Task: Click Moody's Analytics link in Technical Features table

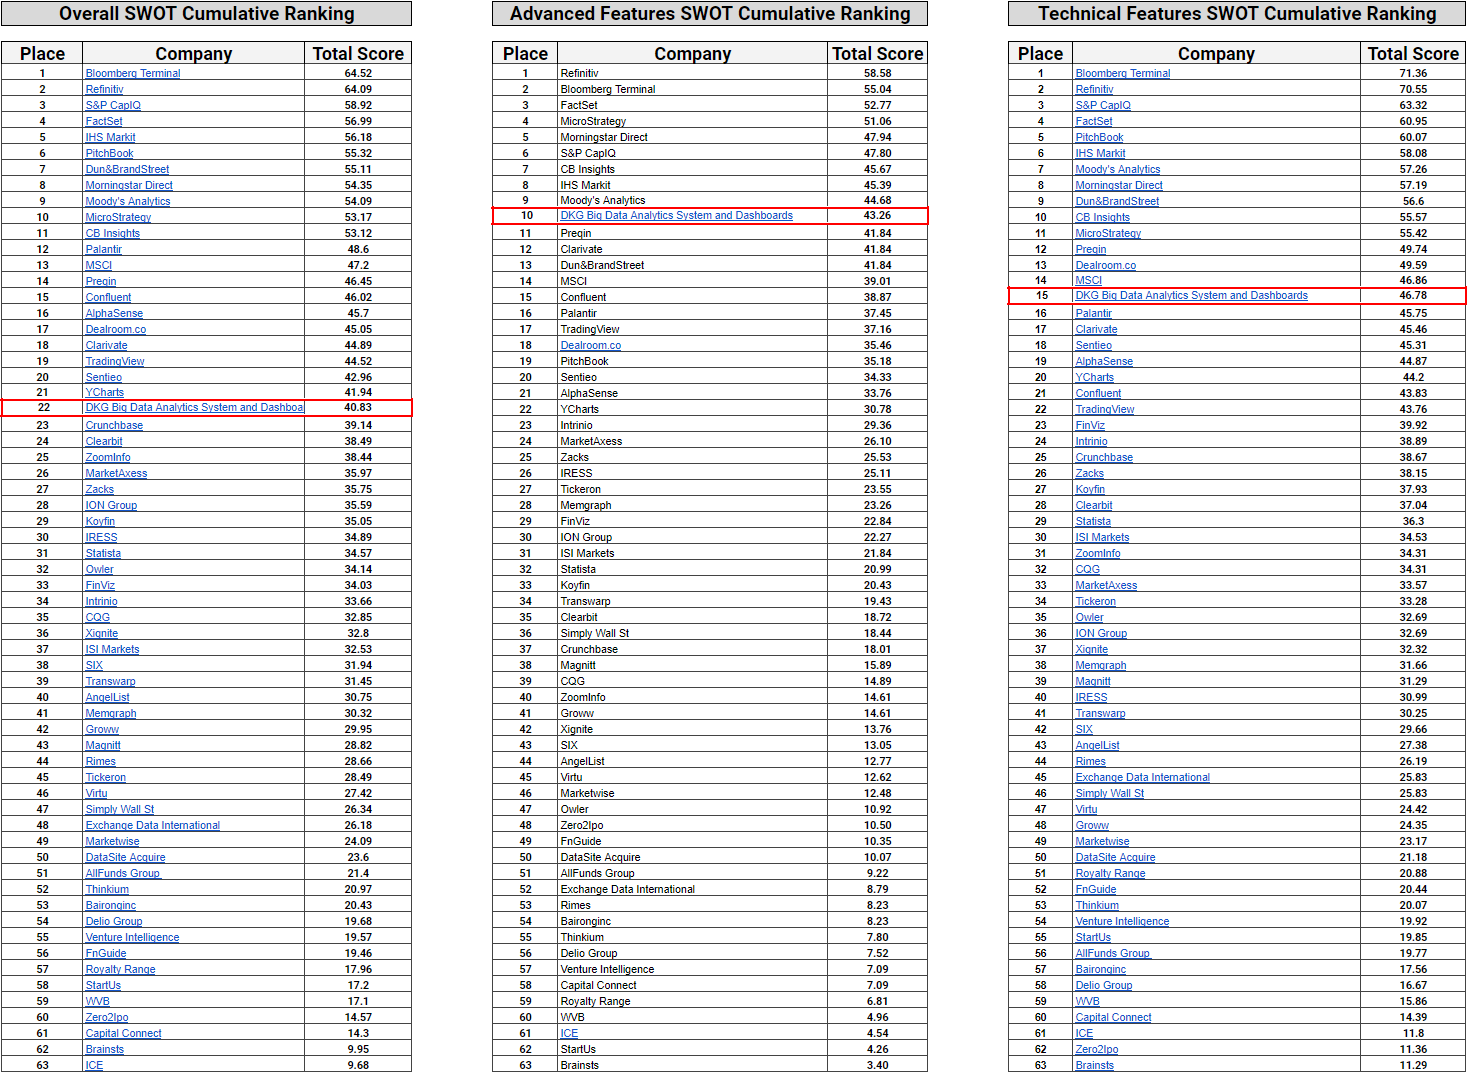Action: click(x=1117, y=169)
